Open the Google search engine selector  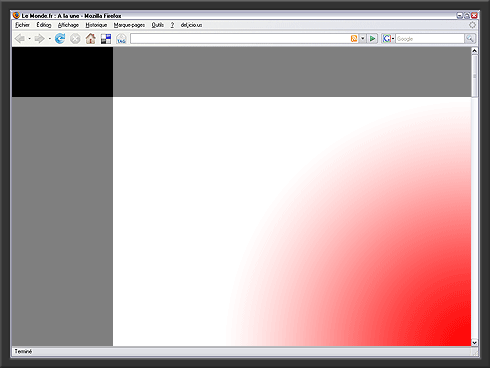click(388, 39)
